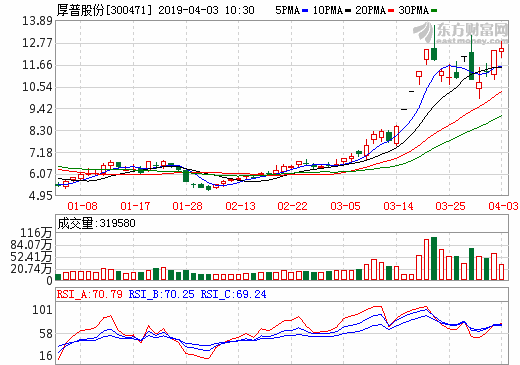This screenshot has height=365, width=520.
Task: Click the date label 02-13
Action: tap(240, 206)
